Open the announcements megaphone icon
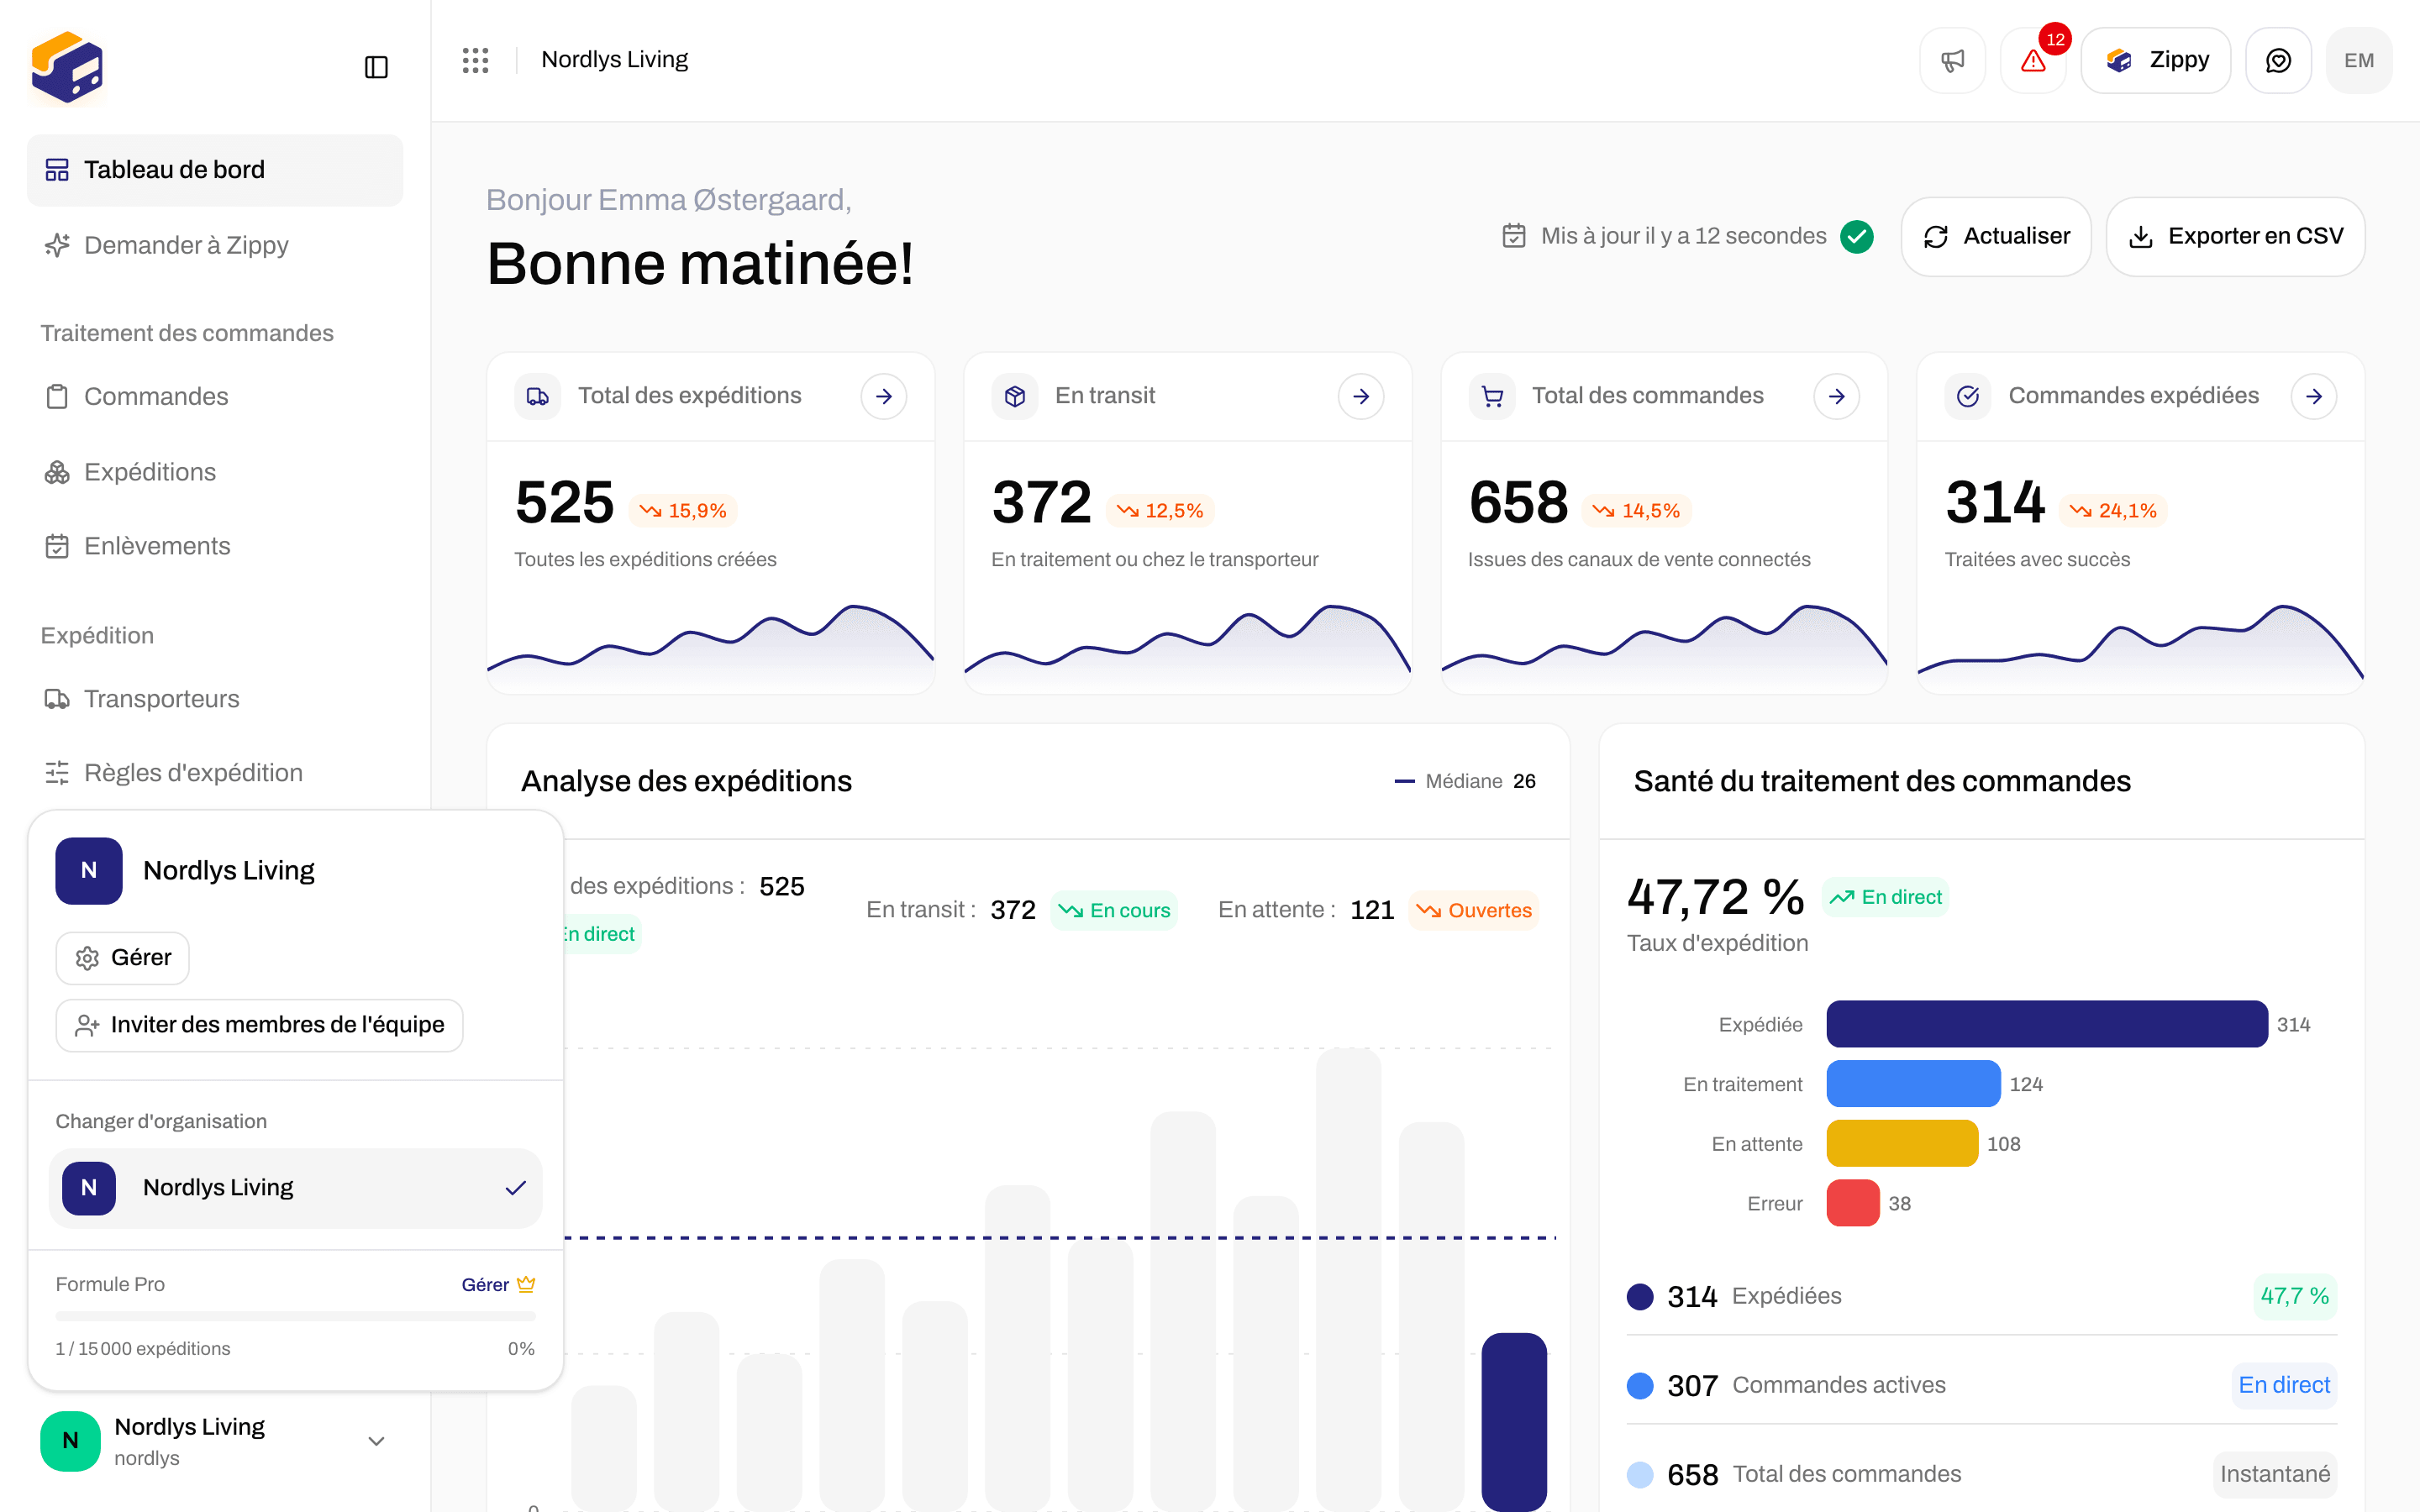The height and width of the screenshot is (1512, 2420). (1952, 61)
